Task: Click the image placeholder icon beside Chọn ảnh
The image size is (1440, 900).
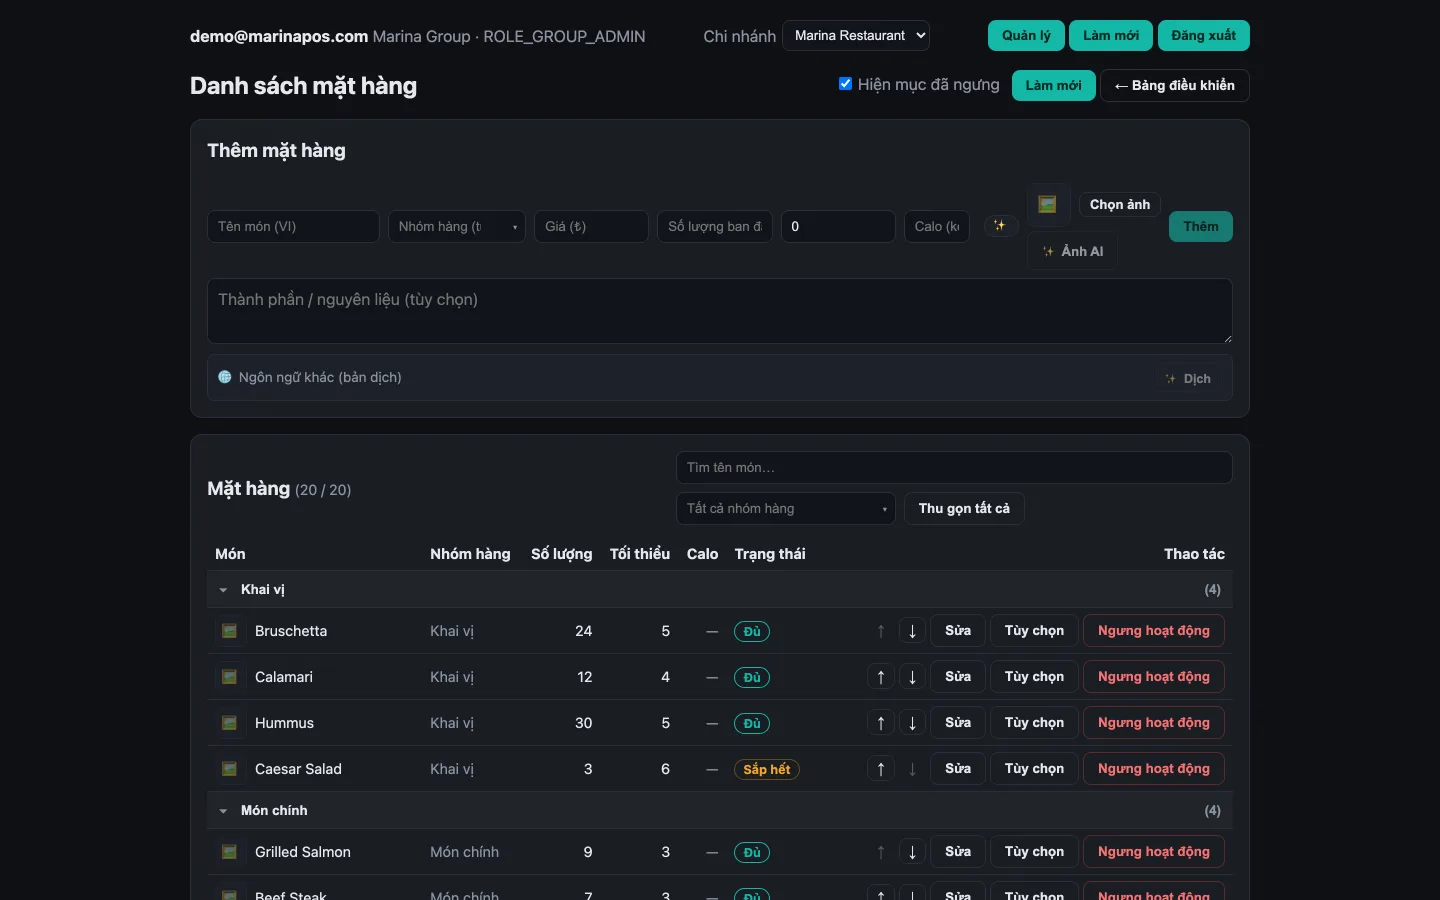Action: point(1048,204)
